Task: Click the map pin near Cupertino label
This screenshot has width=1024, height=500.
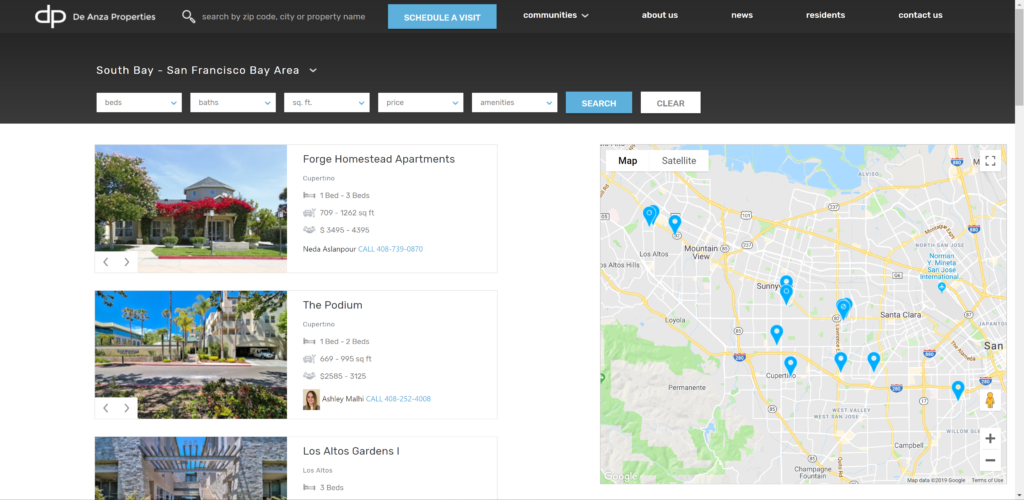Action: click(x=790, y=366)
